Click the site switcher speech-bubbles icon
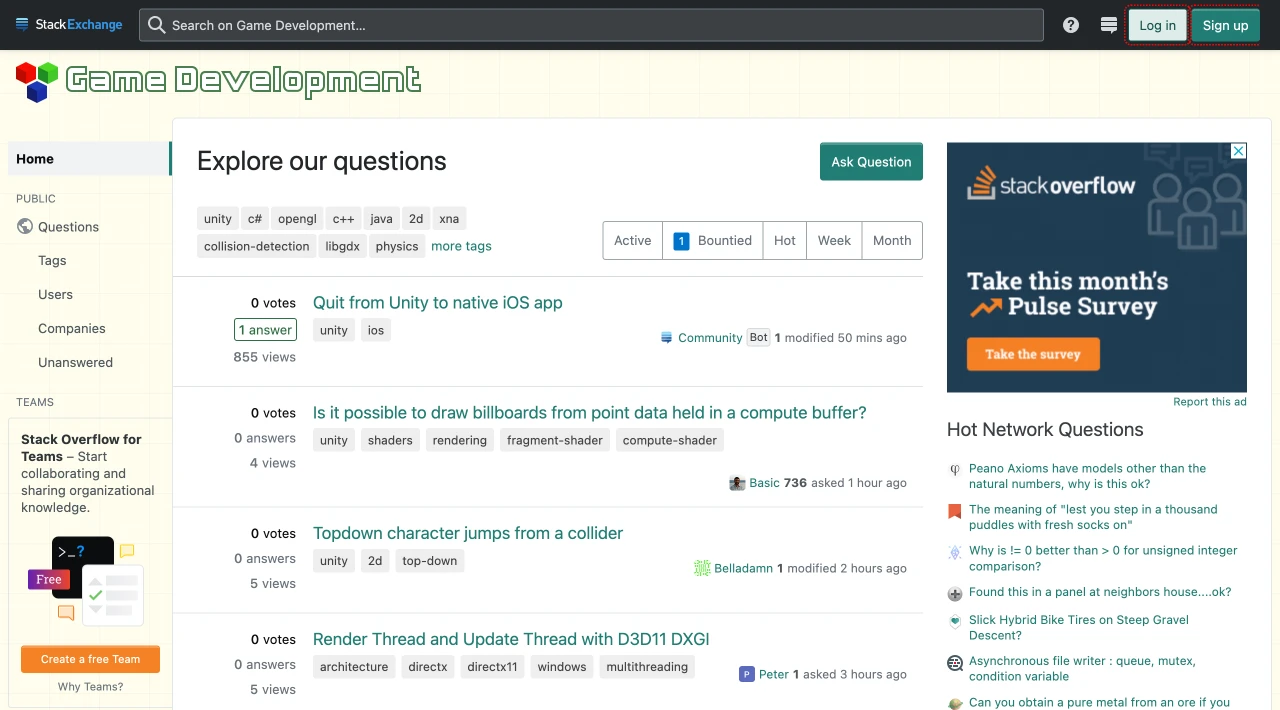Screen dimensions: 1280x710 (1108, 25)
